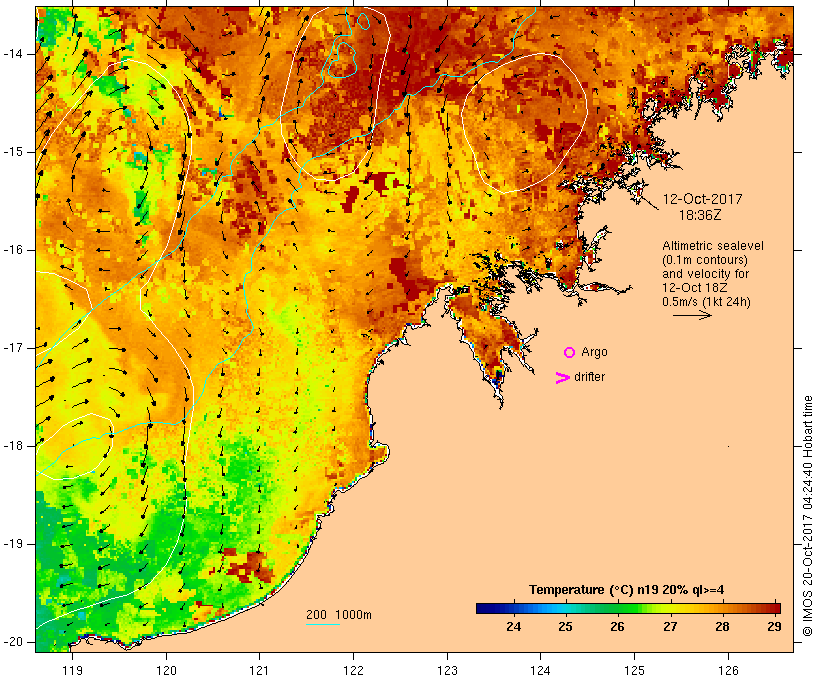Click the 'and velocity for' text line
Viewport: 820px width, 680px height.
705,274
